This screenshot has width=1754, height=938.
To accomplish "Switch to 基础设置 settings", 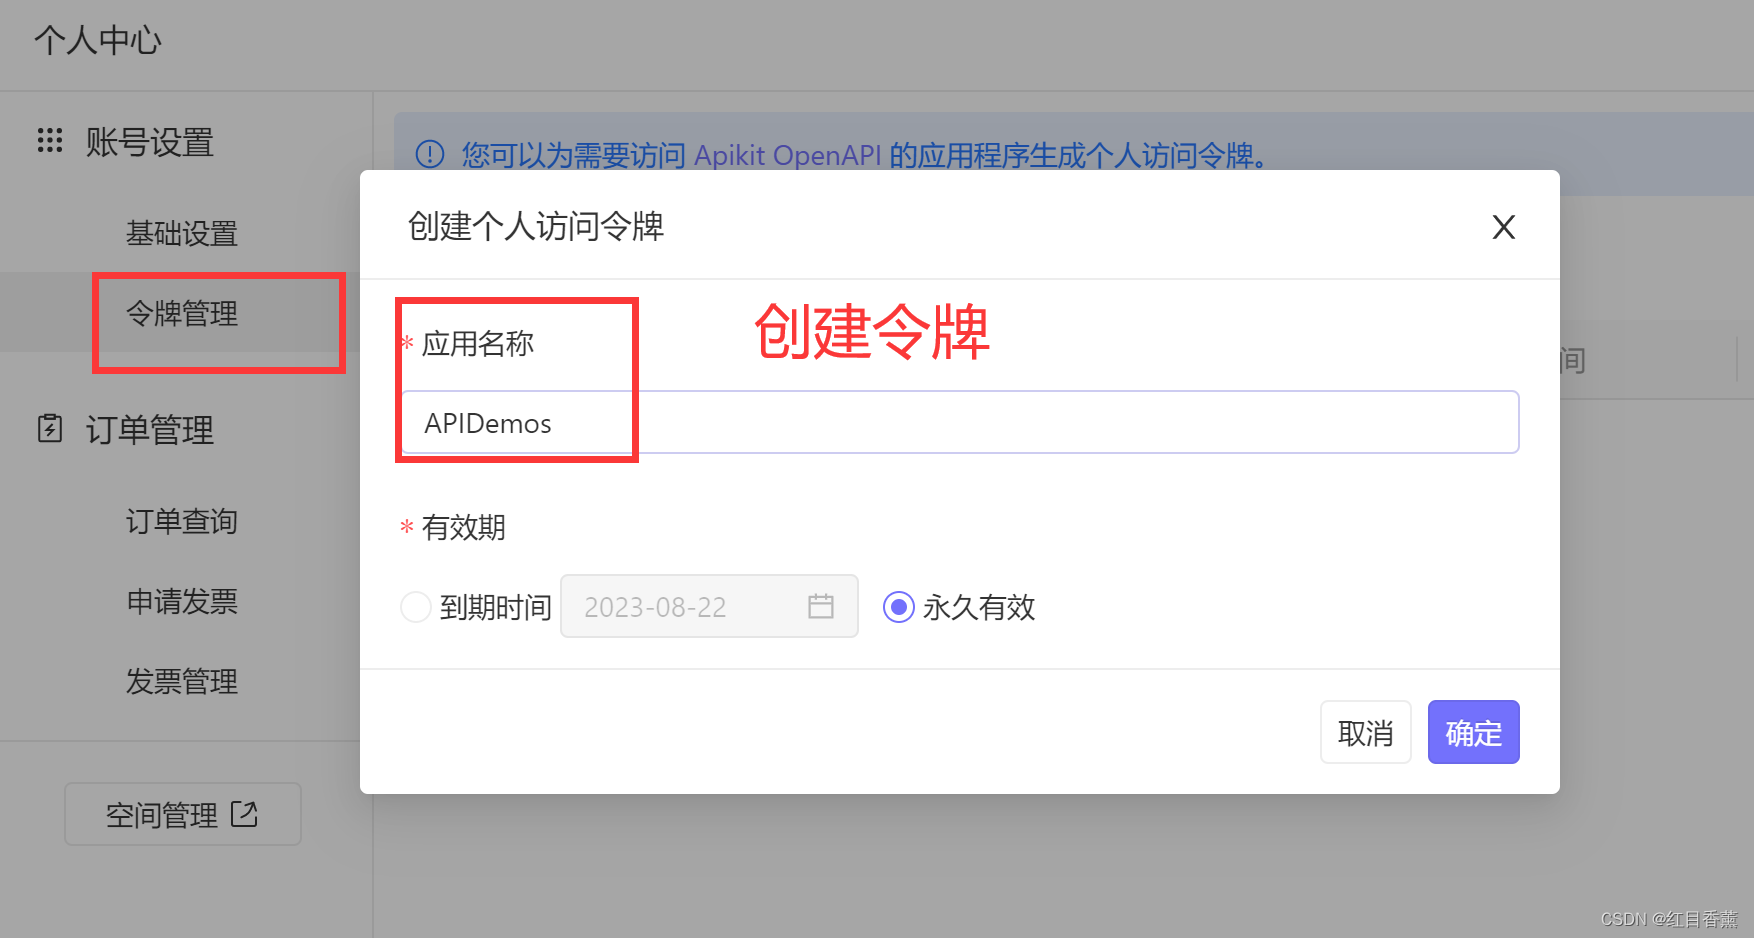I will point(181,233).
